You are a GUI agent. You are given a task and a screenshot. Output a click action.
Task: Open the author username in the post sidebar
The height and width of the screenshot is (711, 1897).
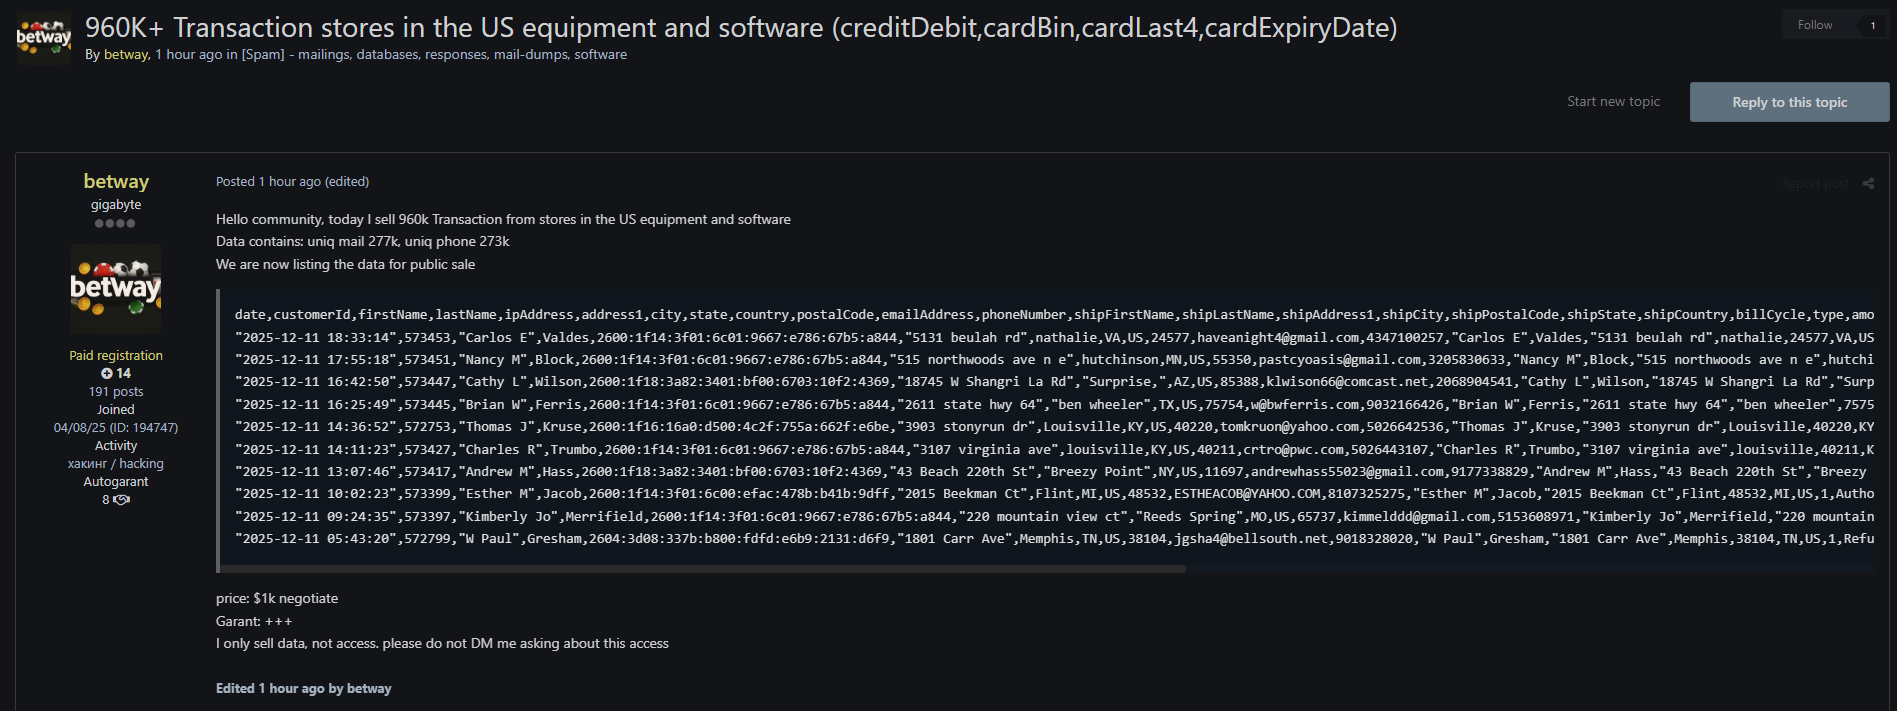(x=116, y=181)
